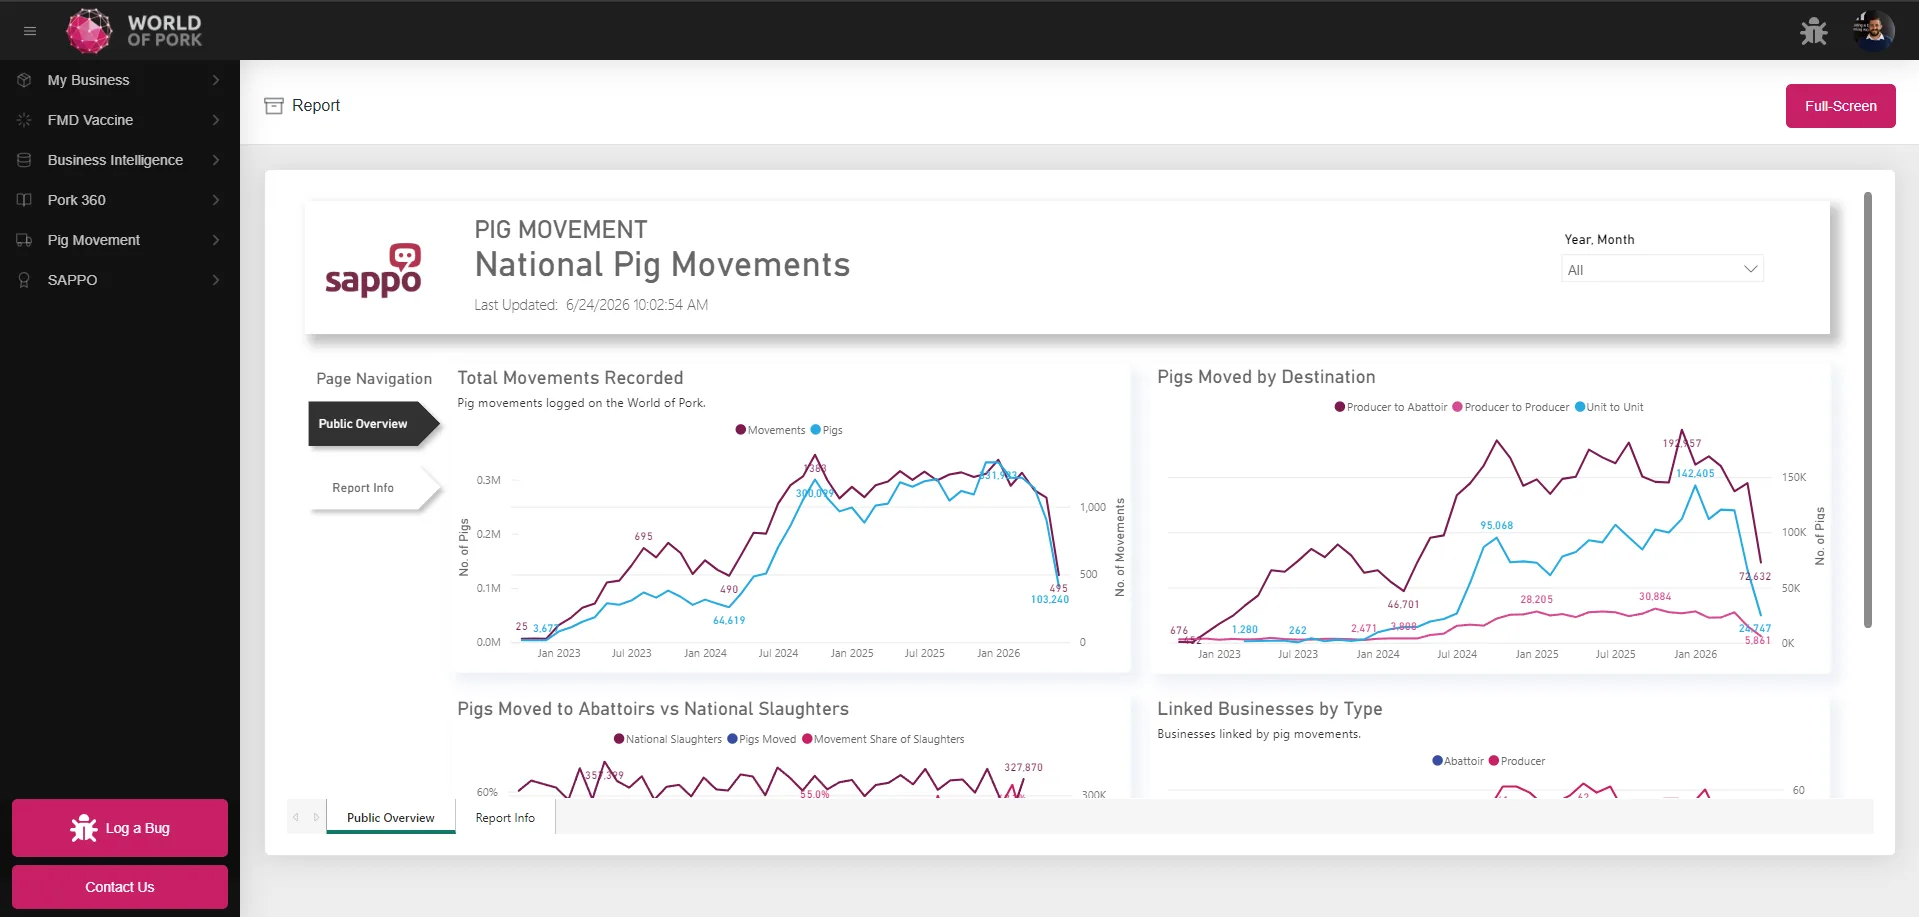This screenshot has width=1919, height=917.
Task: Click the Pork 360 book icon
Action: click(24, 200)
